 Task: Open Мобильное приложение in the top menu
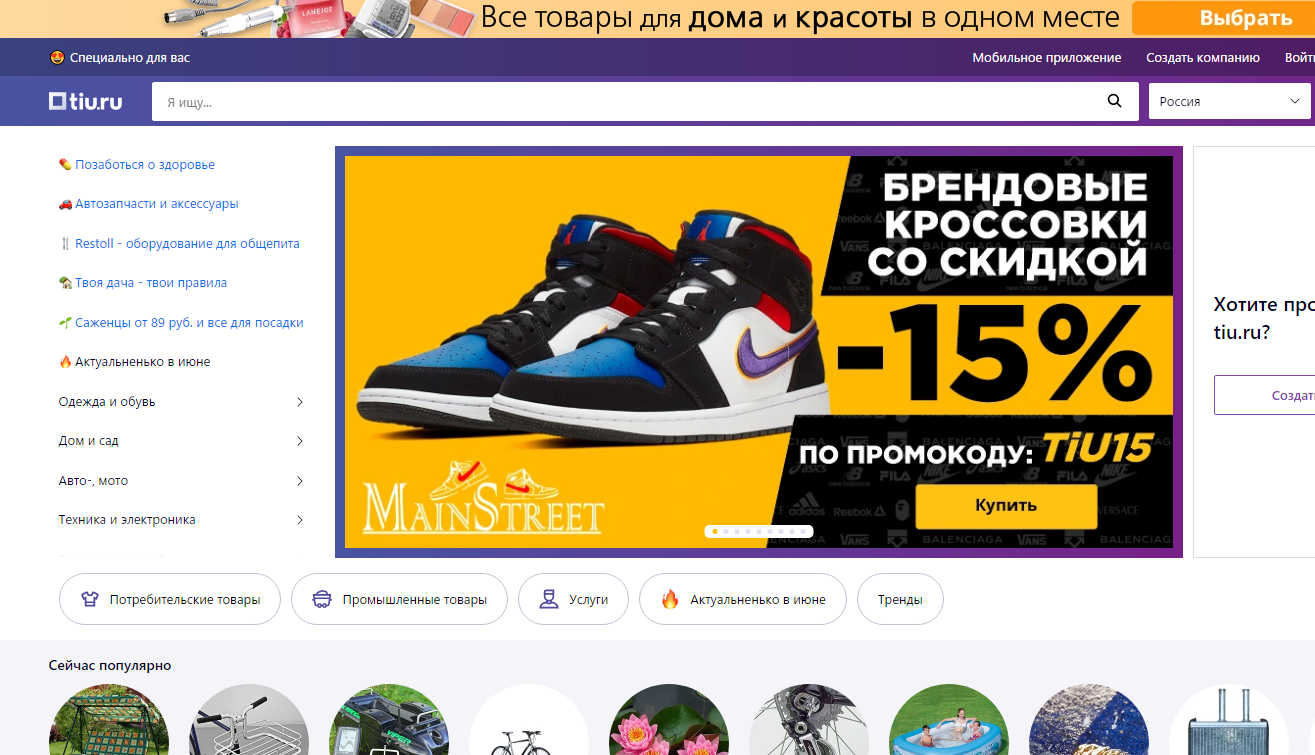pos(1047,58)
